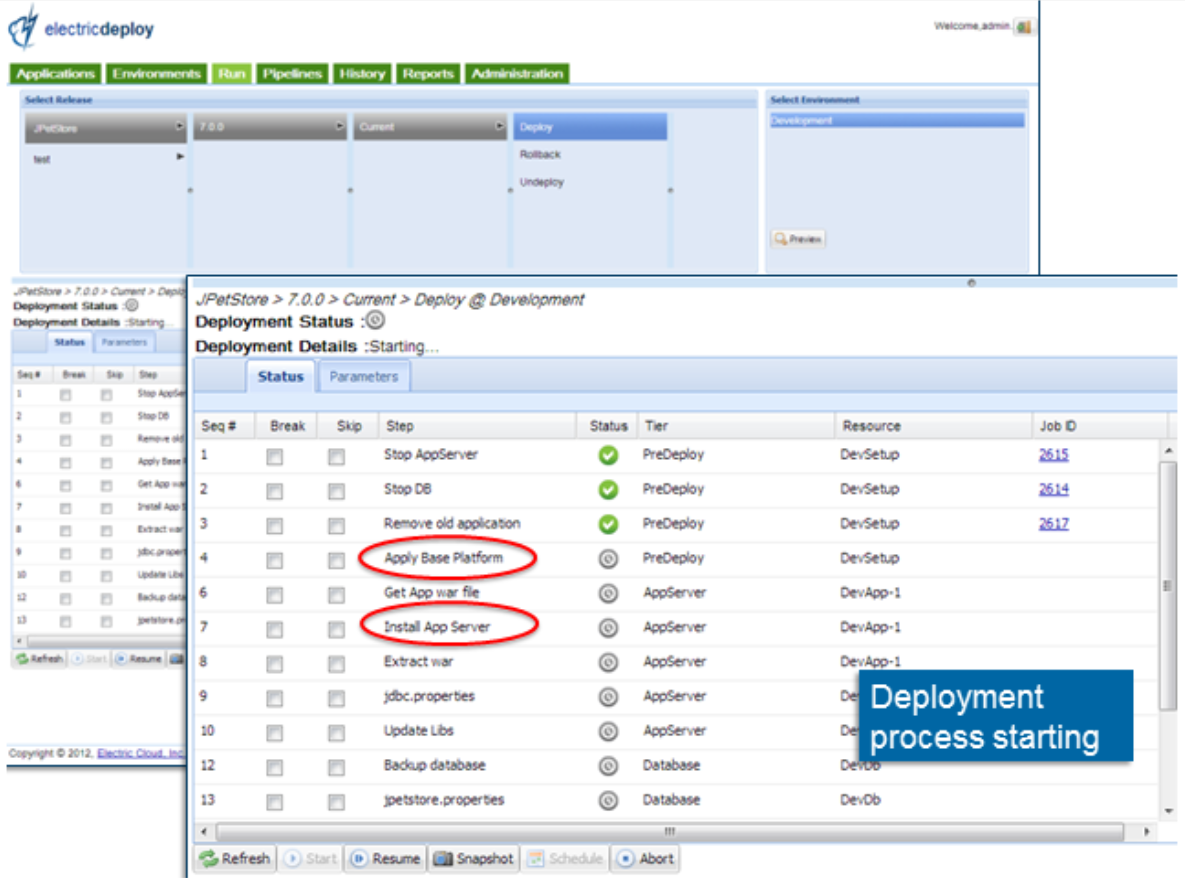
Task: Select the Development environment
Action: coord(897,120)
